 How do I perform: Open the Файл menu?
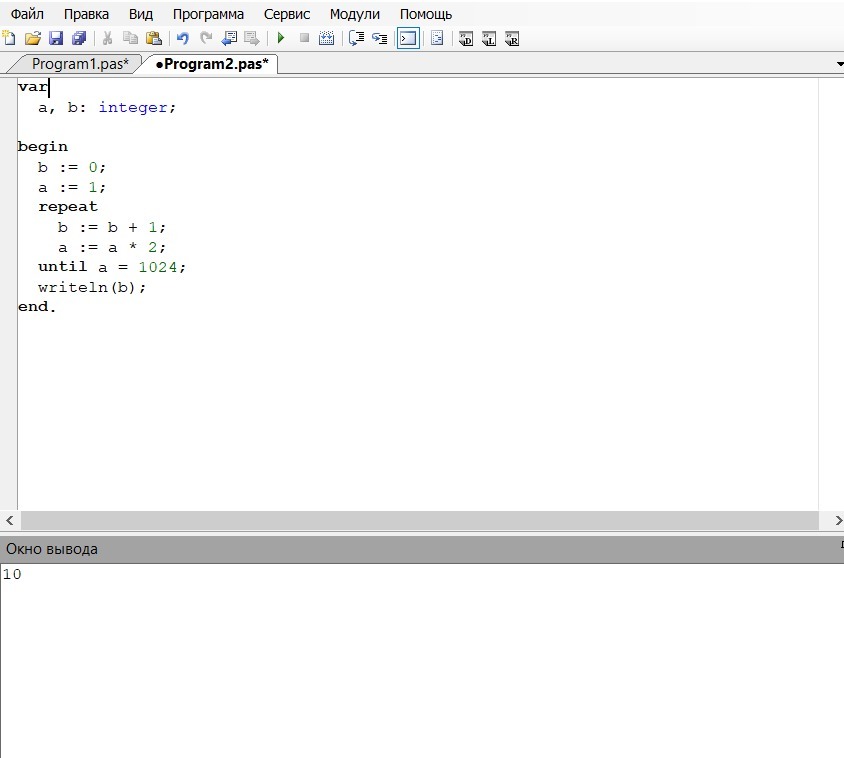[x=27, y=14]
